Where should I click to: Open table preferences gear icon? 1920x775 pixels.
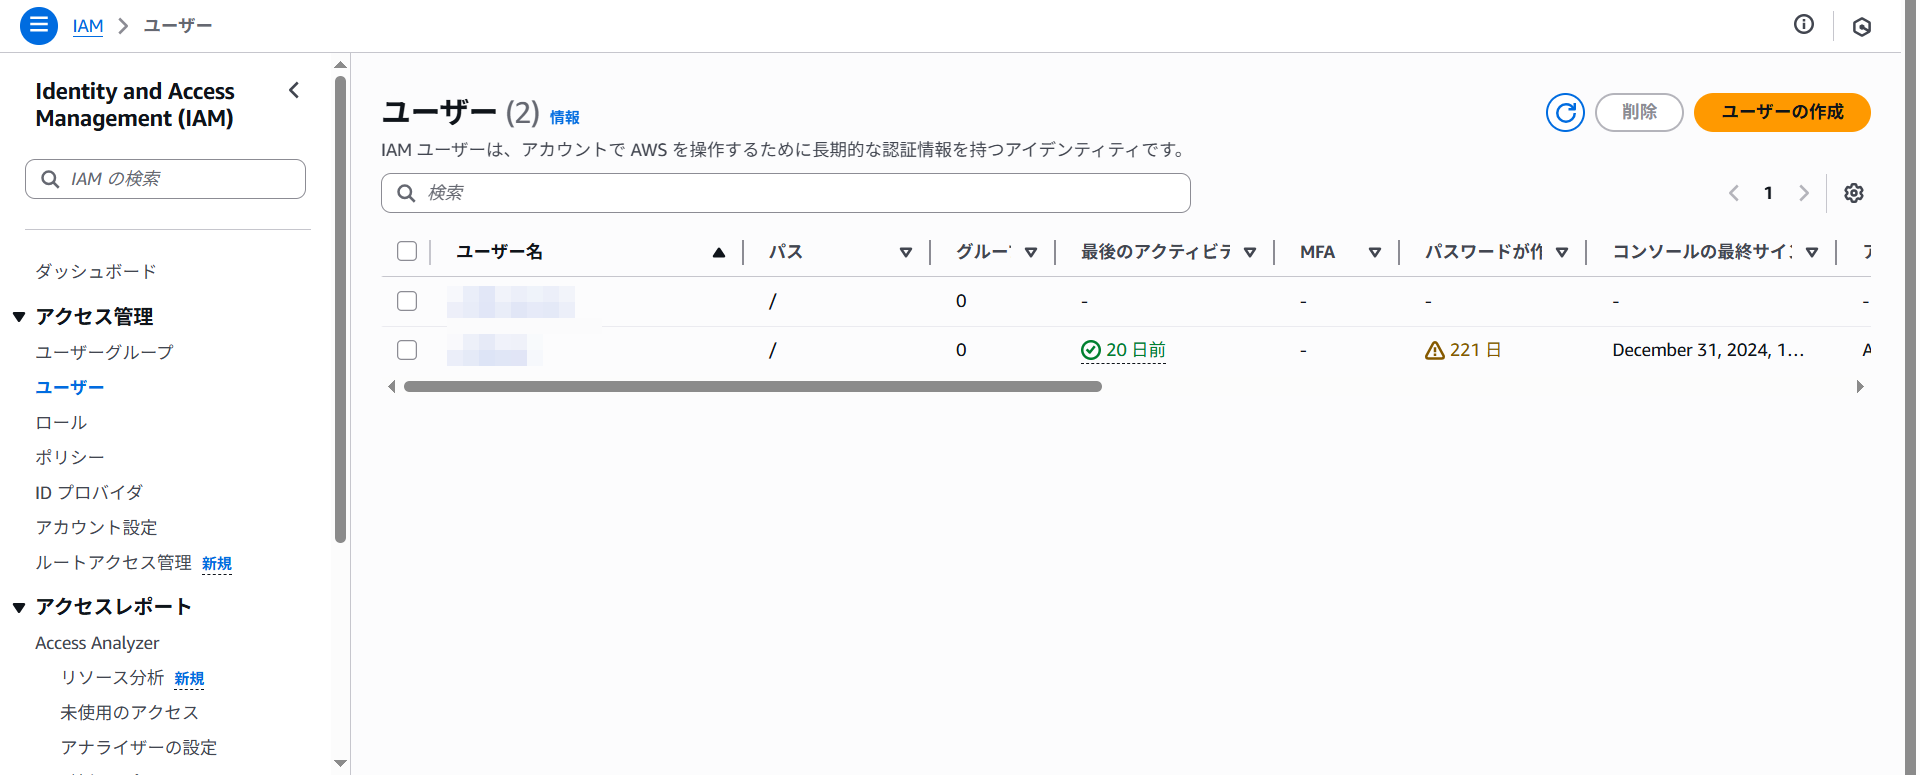(x=1853, y=193)
